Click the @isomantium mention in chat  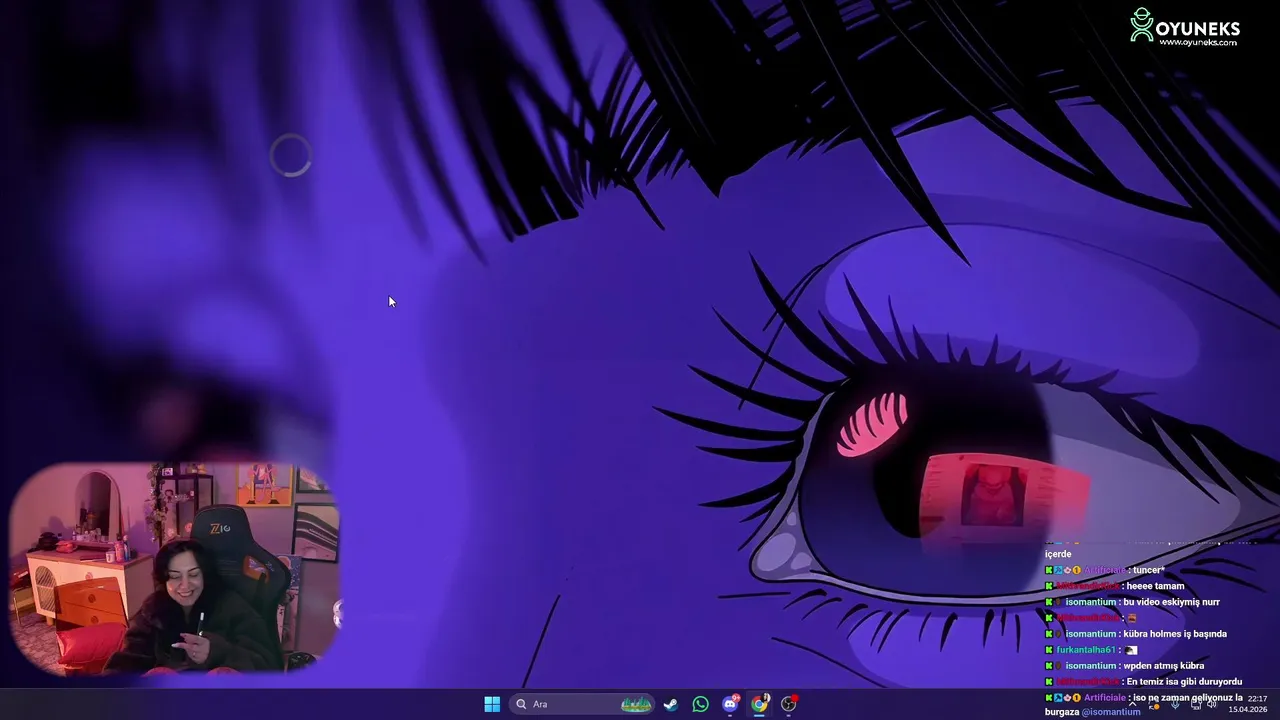coord(1110,712)
